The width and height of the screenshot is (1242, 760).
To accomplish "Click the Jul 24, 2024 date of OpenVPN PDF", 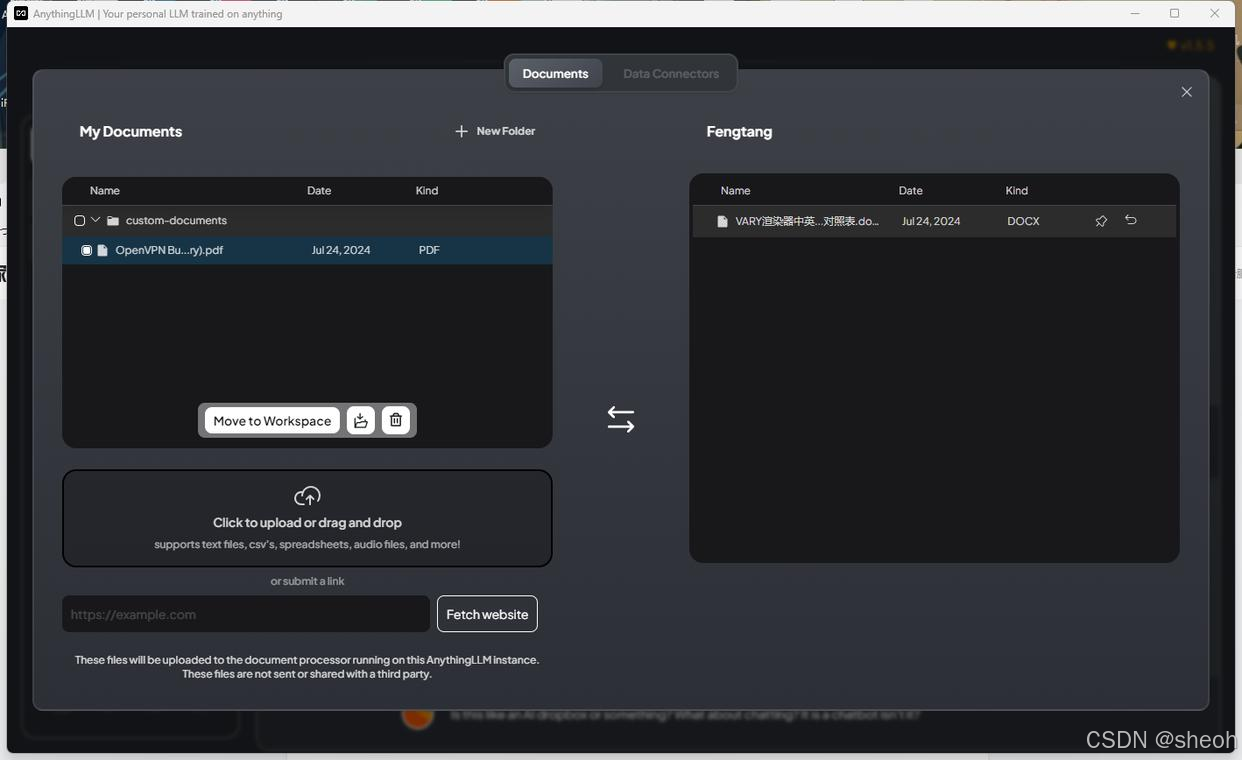I will tap(341, 250).
